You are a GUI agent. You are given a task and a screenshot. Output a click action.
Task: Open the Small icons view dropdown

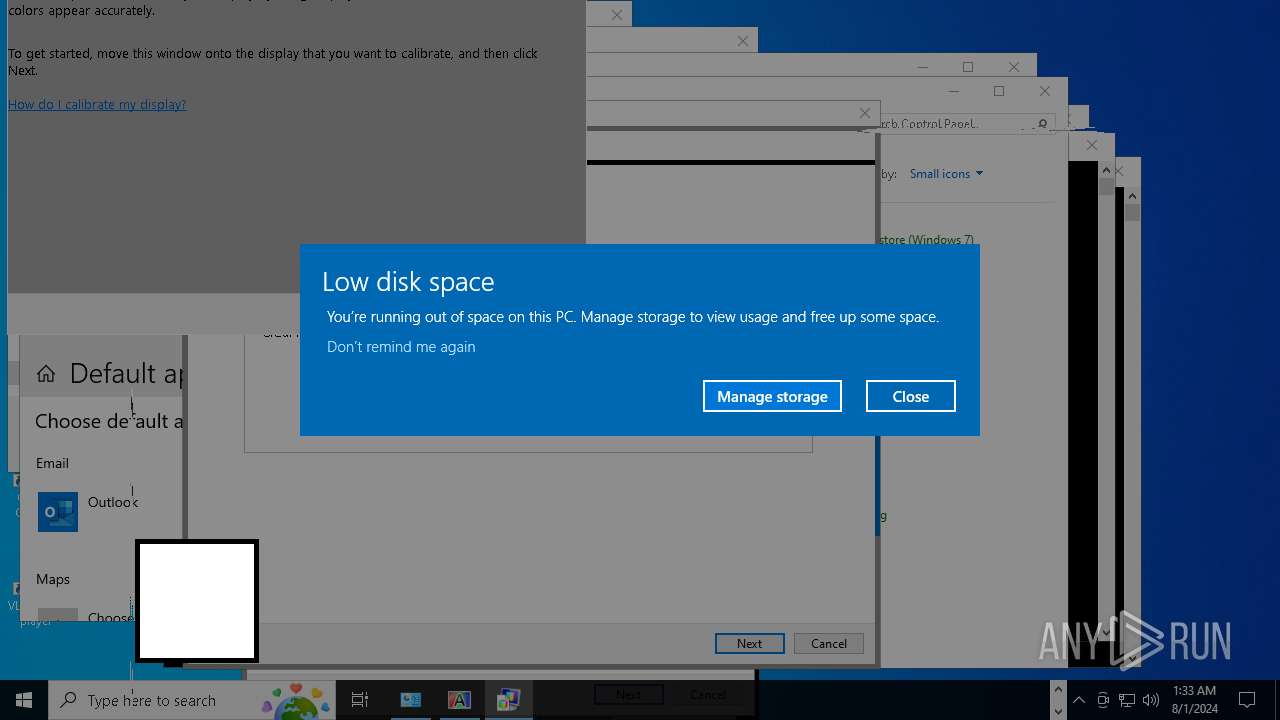946,173
